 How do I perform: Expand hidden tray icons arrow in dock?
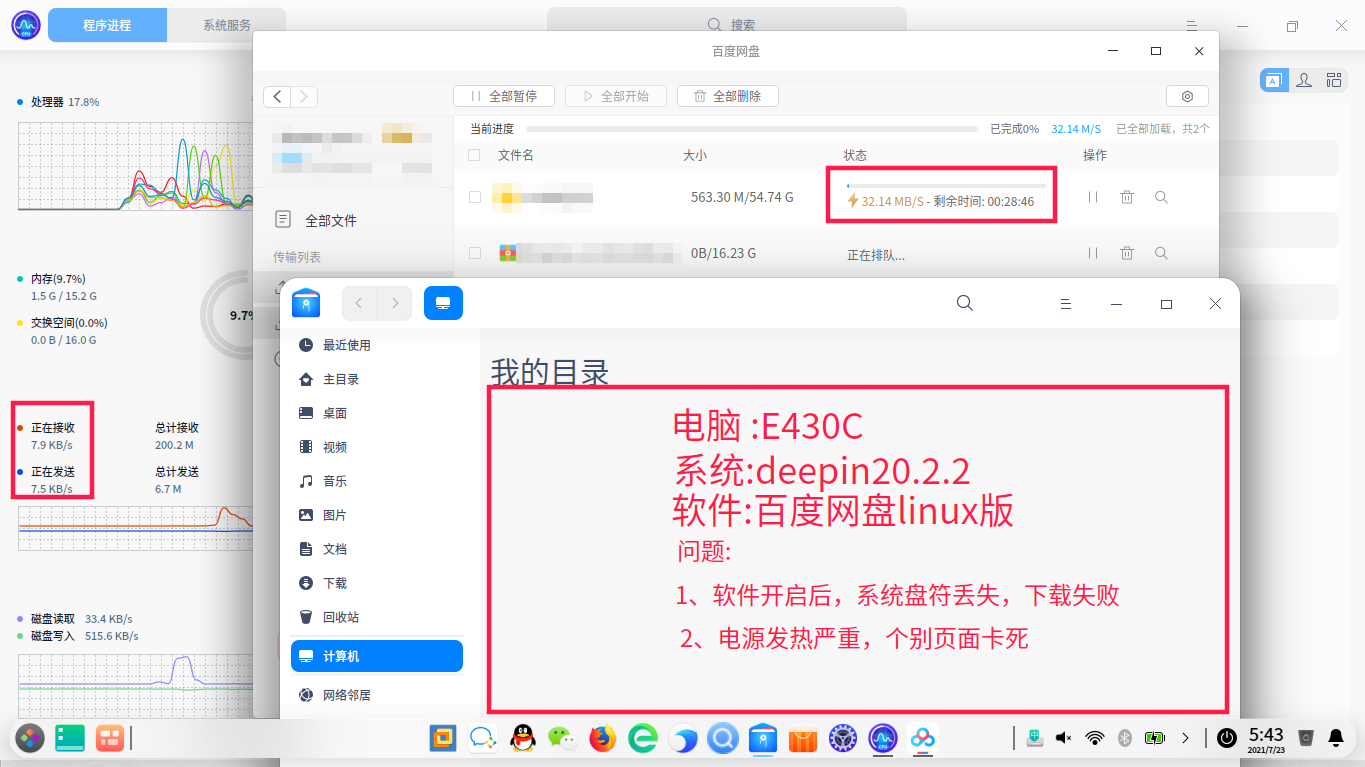pos(1186,738)
